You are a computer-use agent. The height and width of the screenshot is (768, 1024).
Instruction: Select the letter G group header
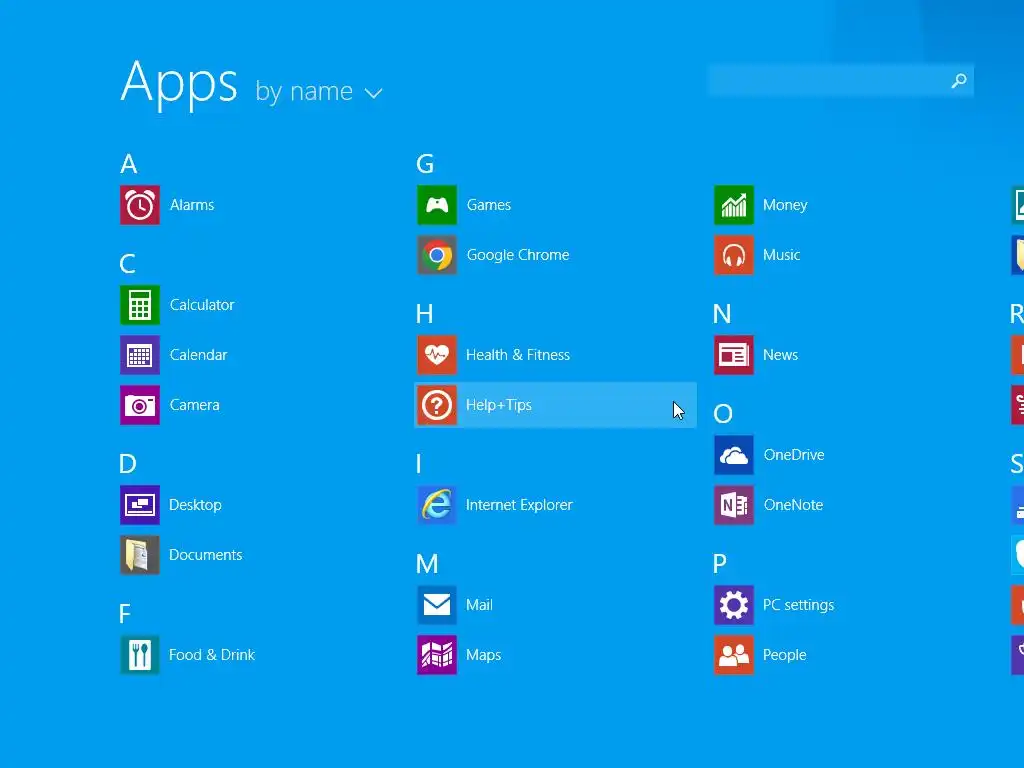(425, 164)
